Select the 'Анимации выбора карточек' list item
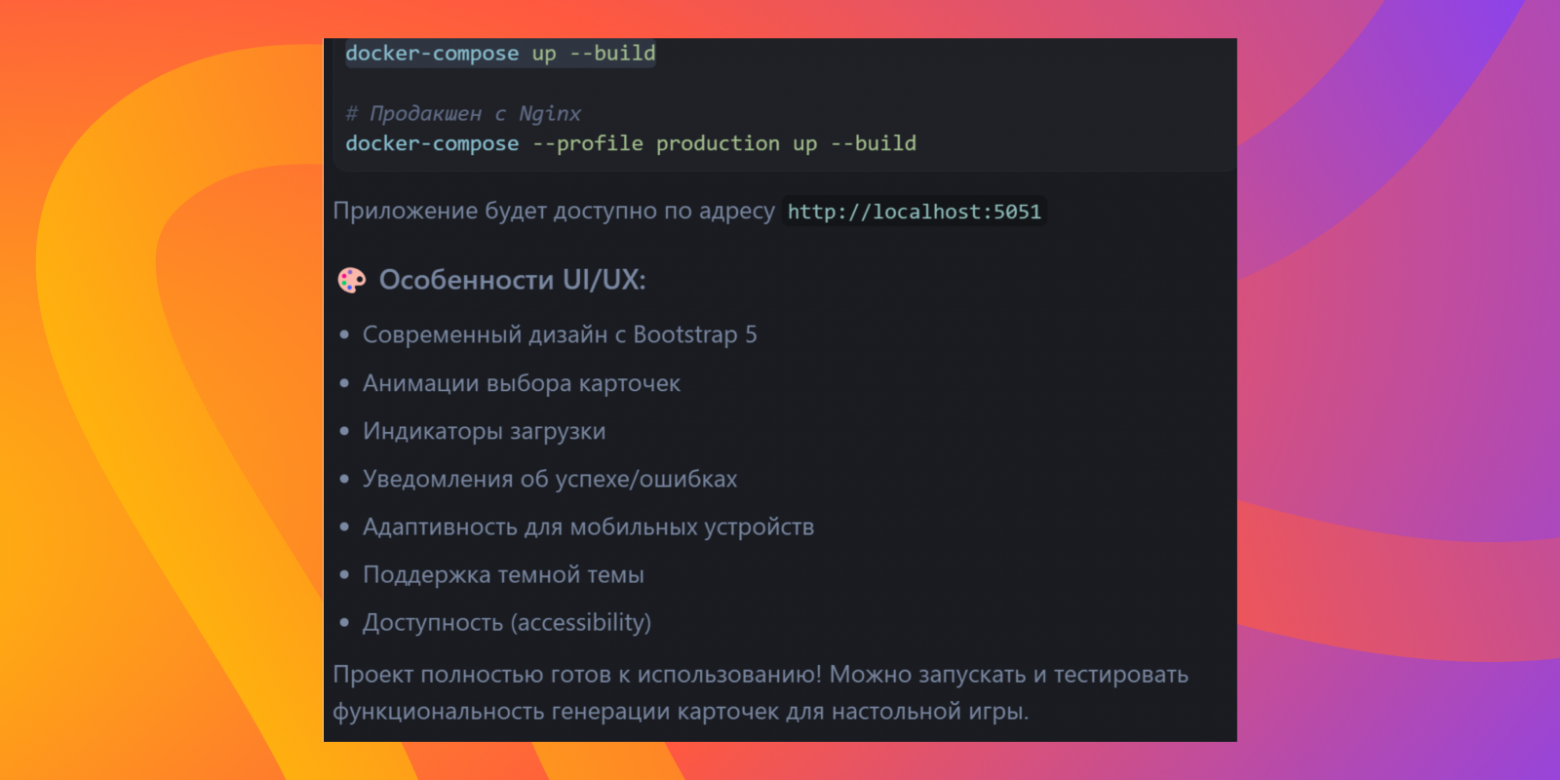Viewport: 1560px width, 780px height. (521, 383)
